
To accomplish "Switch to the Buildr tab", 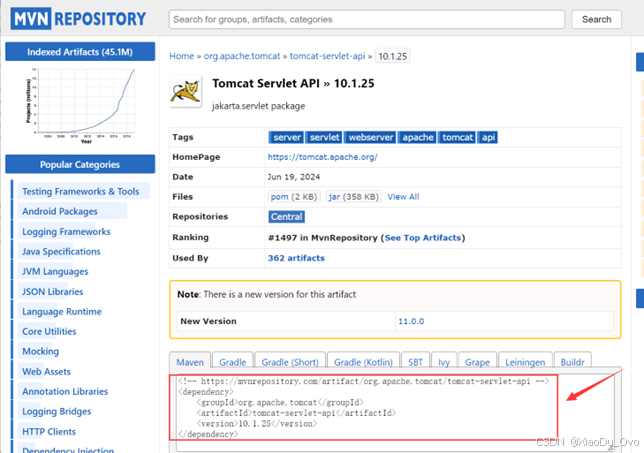I will 572,361.
